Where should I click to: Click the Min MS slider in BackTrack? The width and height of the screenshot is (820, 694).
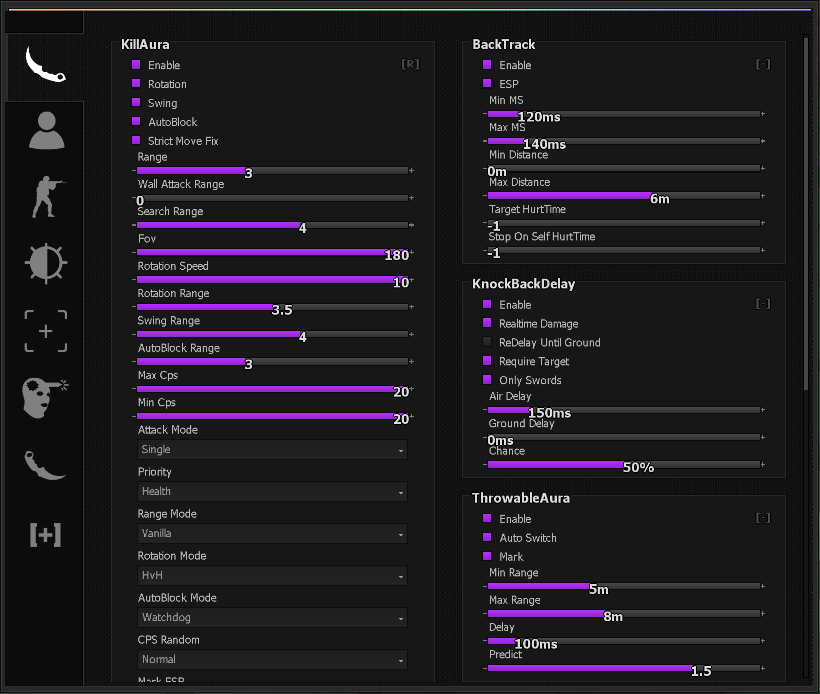pos(624,114)
